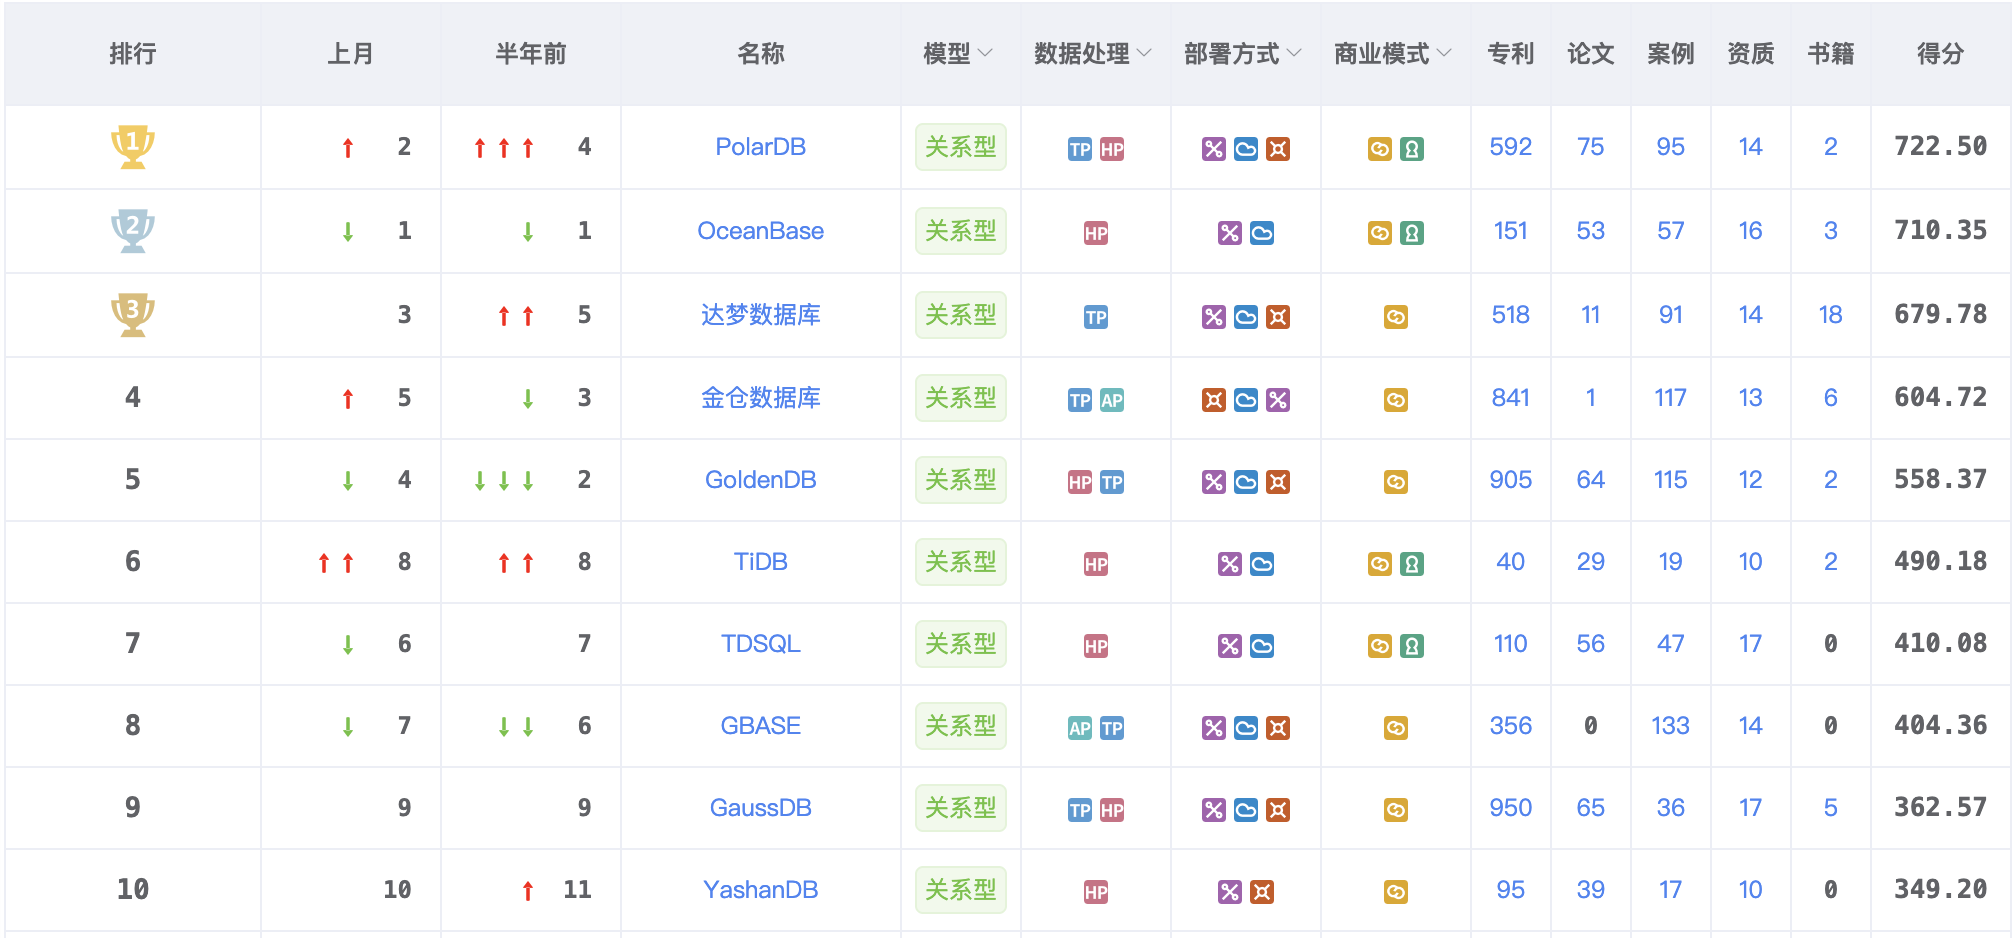This screenshot has height=938, width=2016.
Task: Click the gold first-place trophy icon
Action: coord(132,146)
